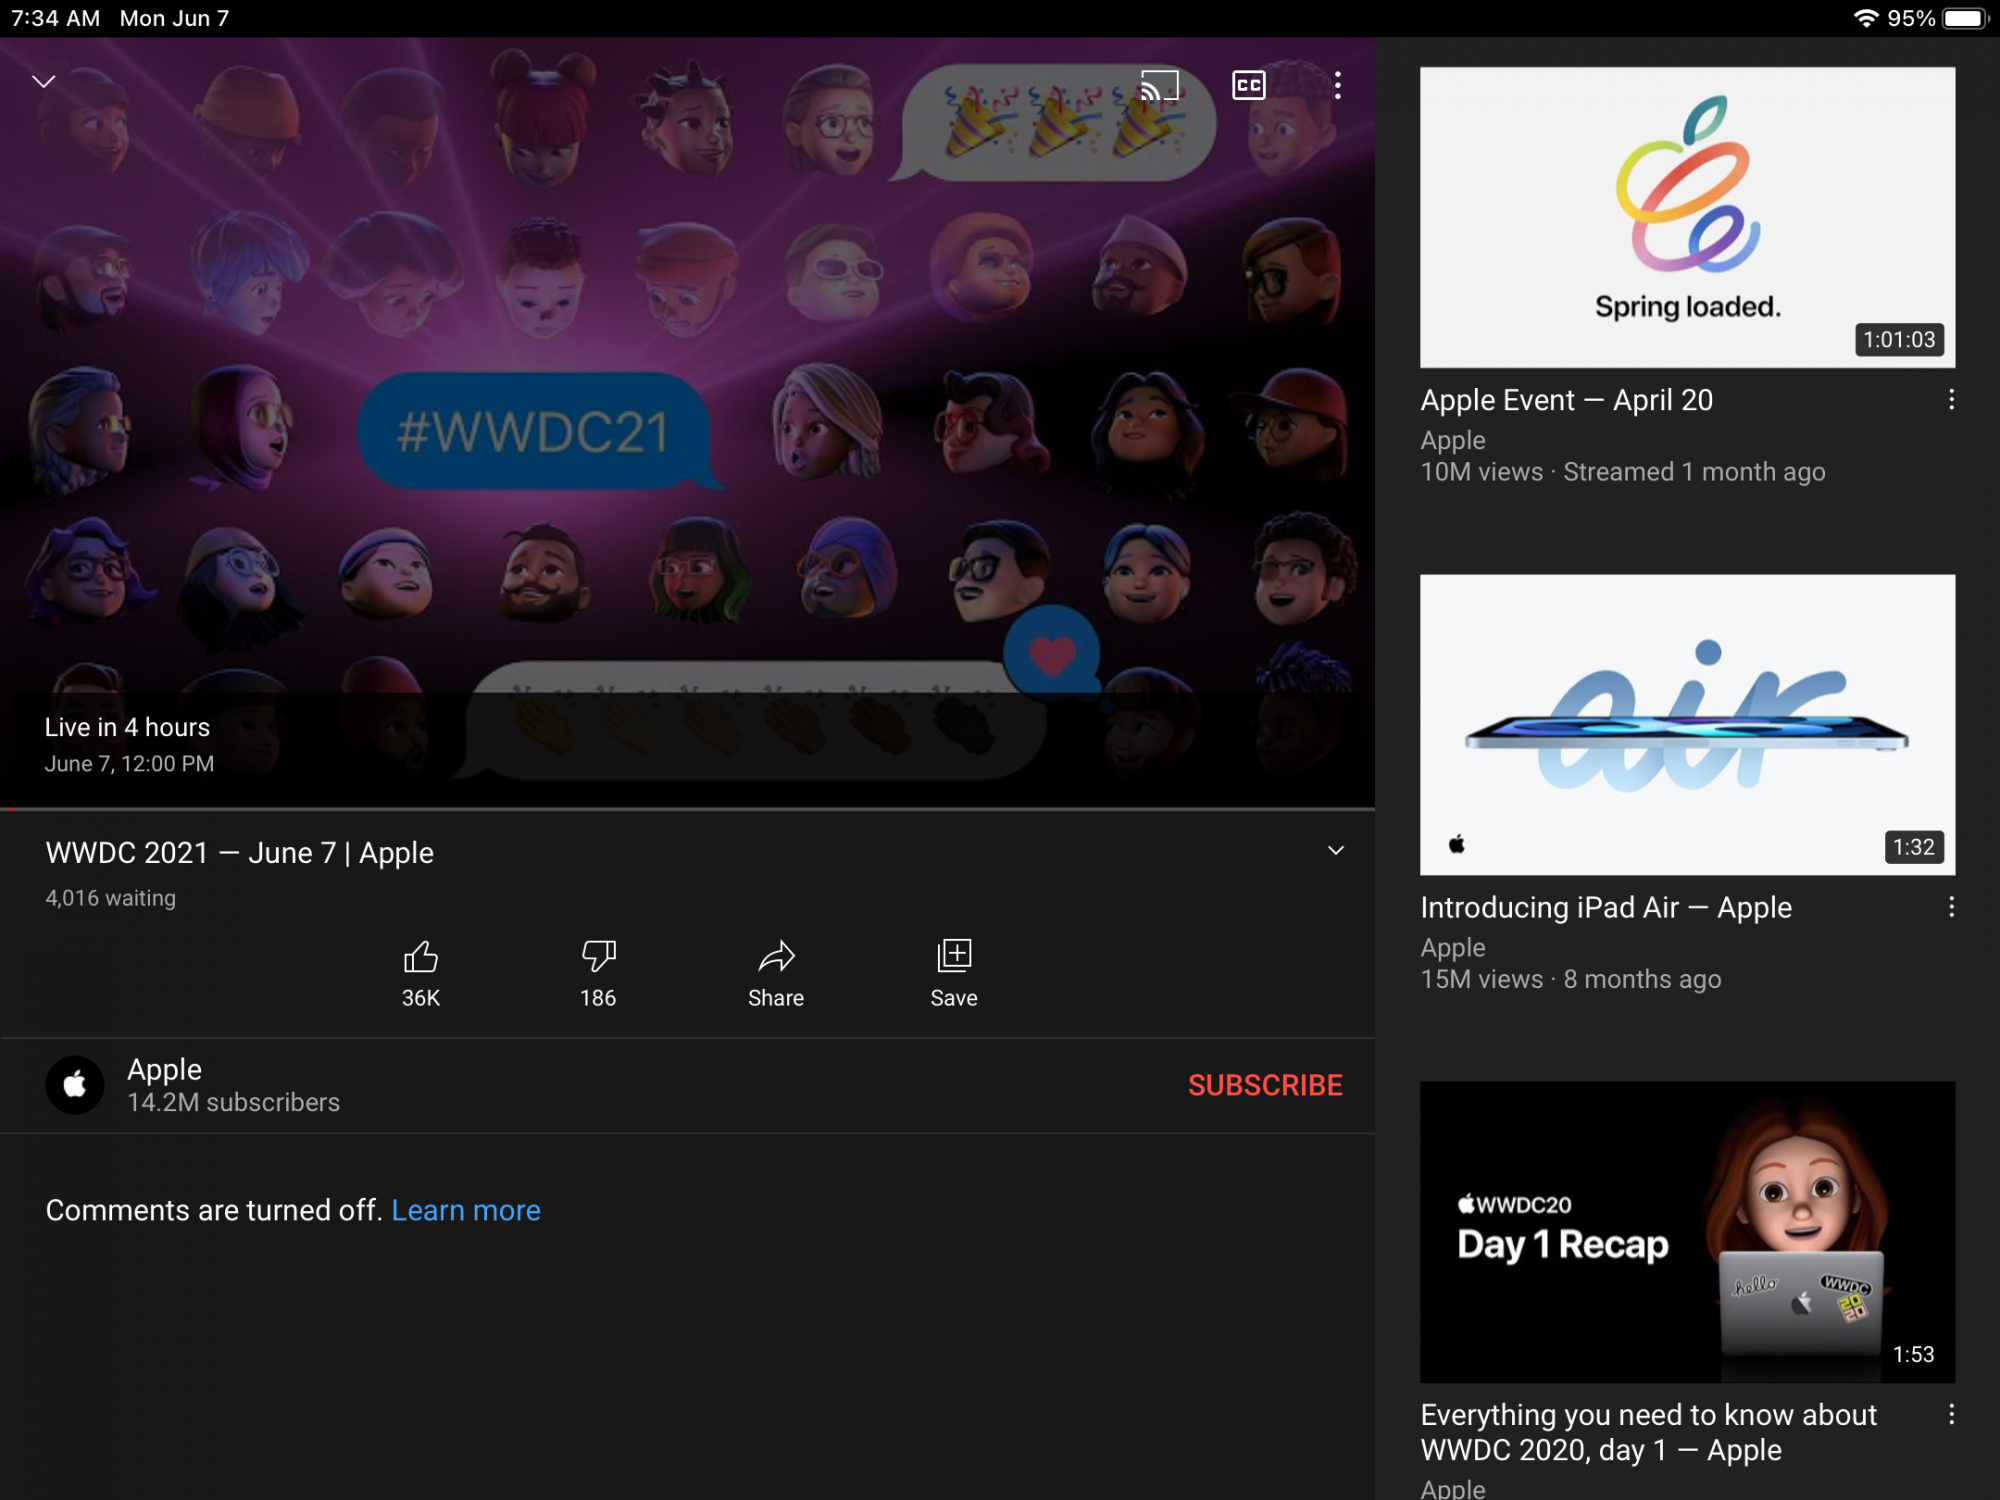
Task: Tap the battery status icon
Action: (1965, 18)
